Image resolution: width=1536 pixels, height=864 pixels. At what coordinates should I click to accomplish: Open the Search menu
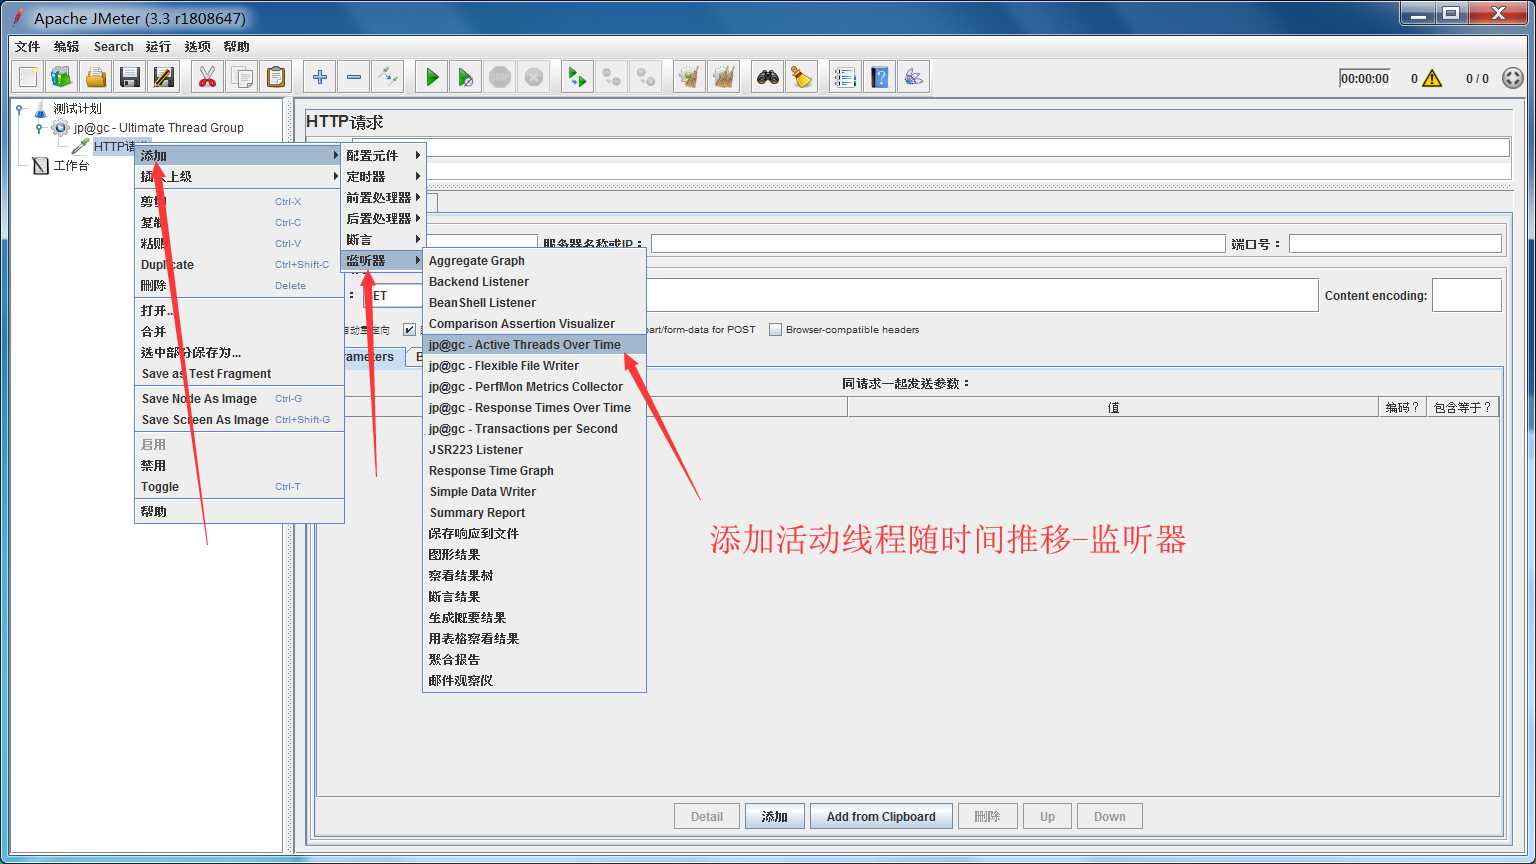[x=114, y=47]
